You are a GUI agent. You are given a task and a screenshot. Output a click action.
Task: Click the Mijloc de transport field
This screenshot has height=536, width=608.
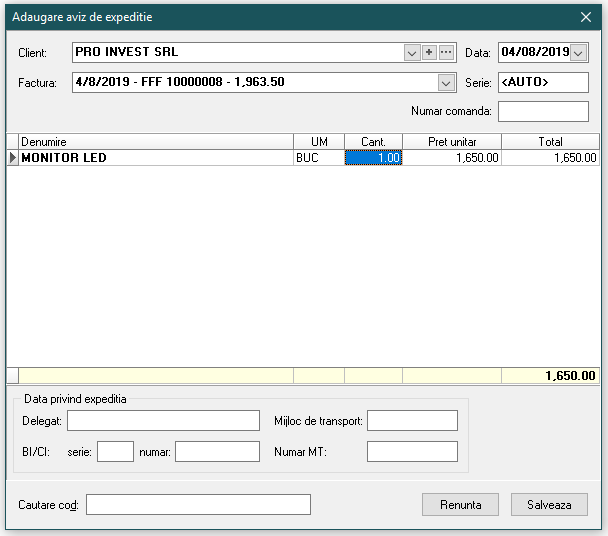[x=412, y=421]
